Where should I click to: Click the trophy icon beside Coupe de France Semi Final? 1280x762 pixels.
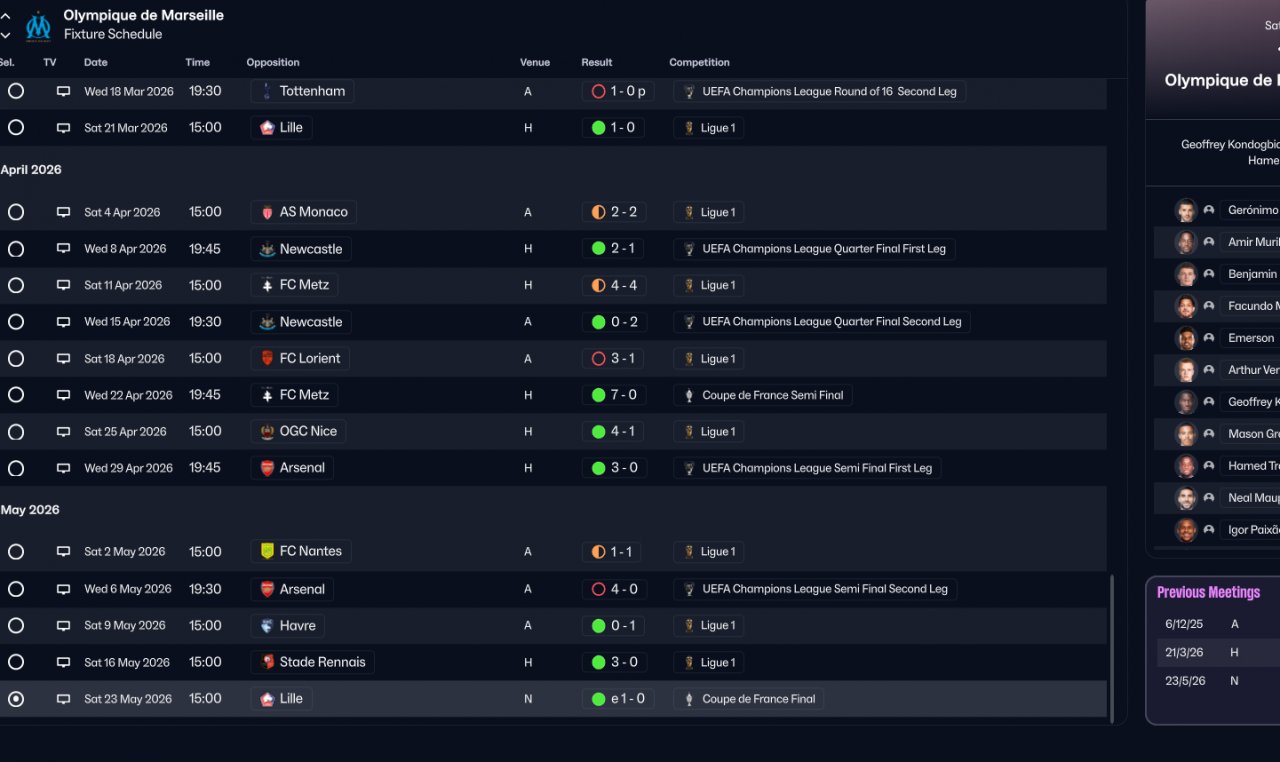pos(689,395)
